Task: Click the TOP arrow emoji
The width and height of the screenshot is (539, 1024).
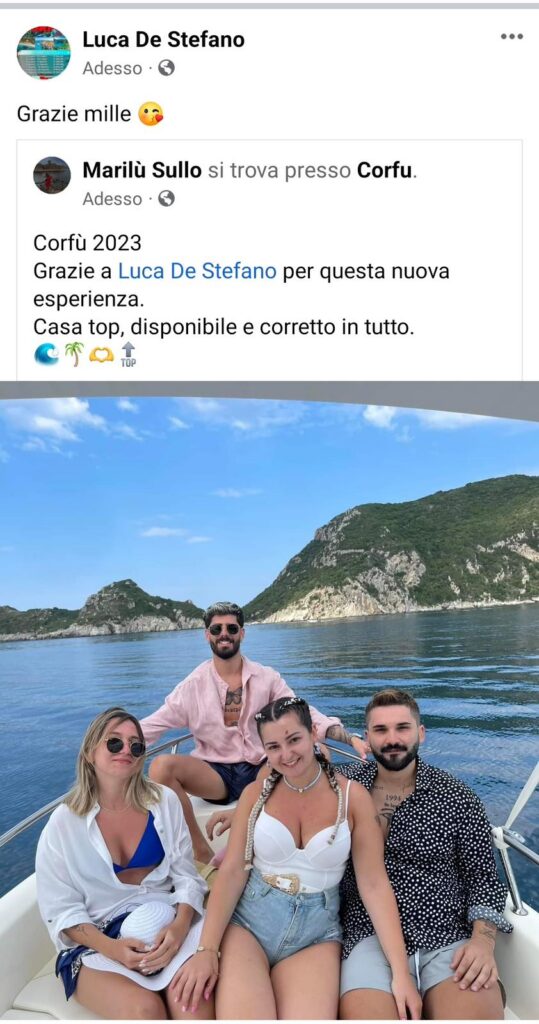Action: coord(128,354)
